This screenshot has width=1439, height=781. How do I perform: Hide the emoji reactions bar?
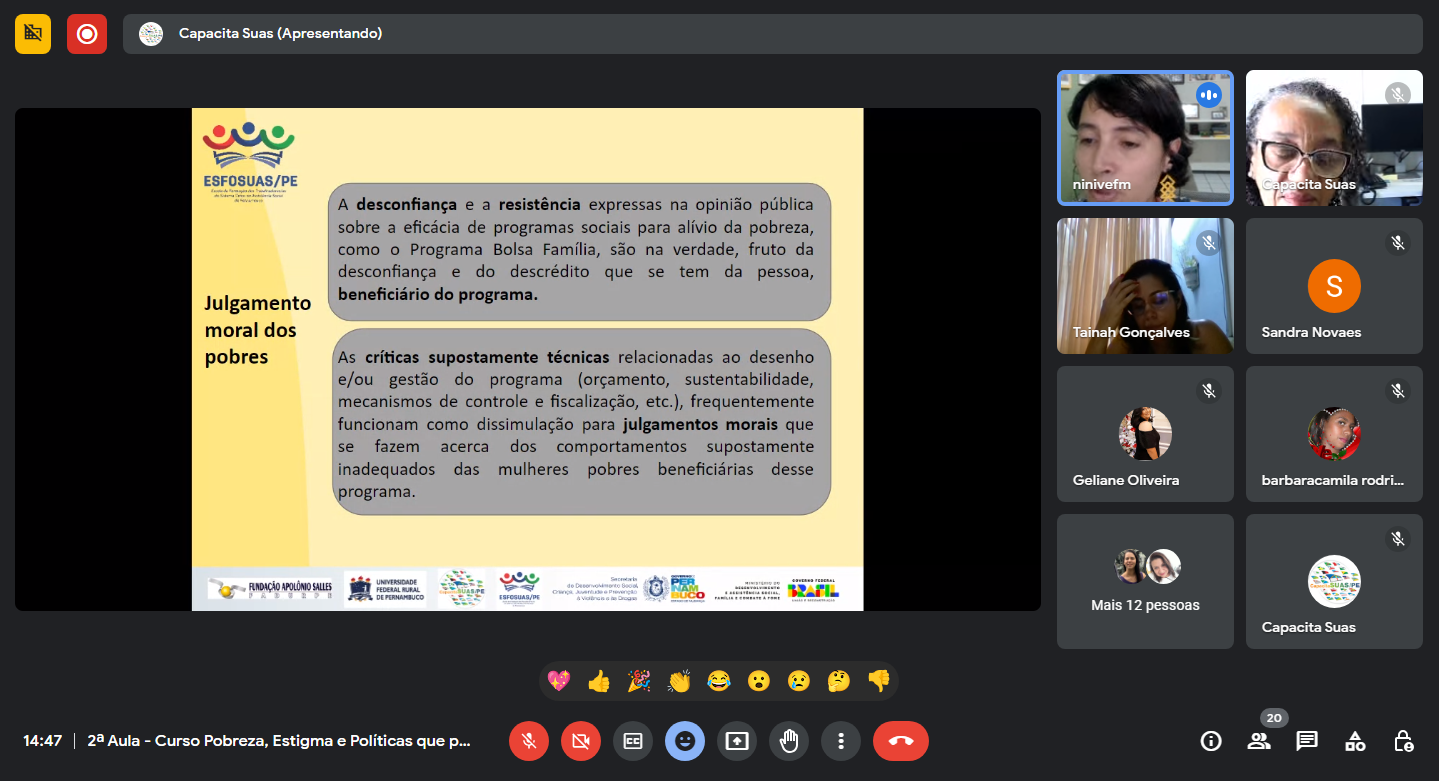coord(685,741)
